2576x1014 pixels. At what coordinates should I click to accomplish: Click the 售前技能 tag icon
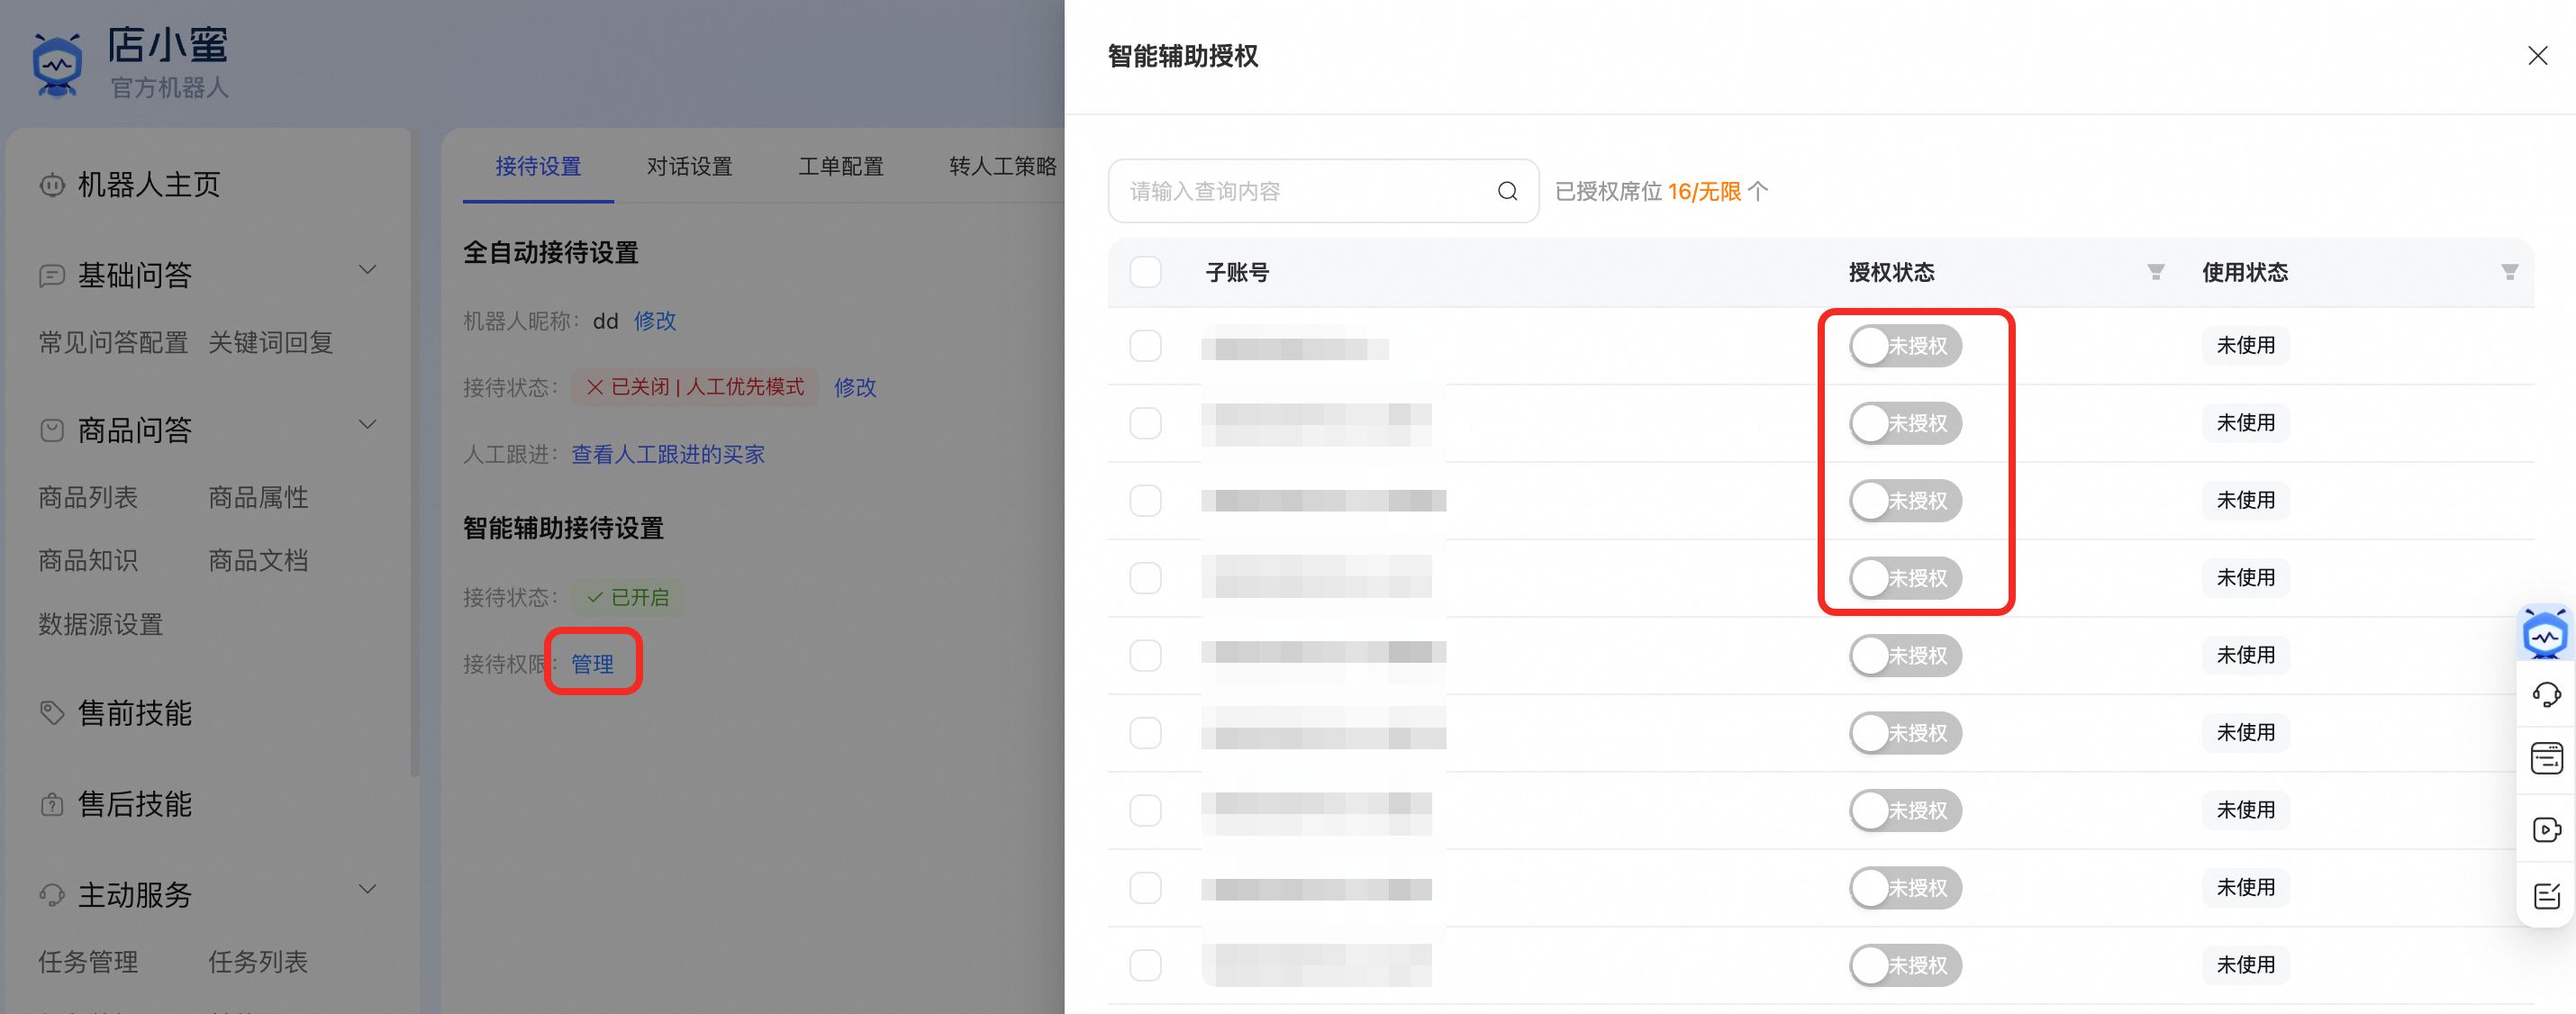(52, 713)
